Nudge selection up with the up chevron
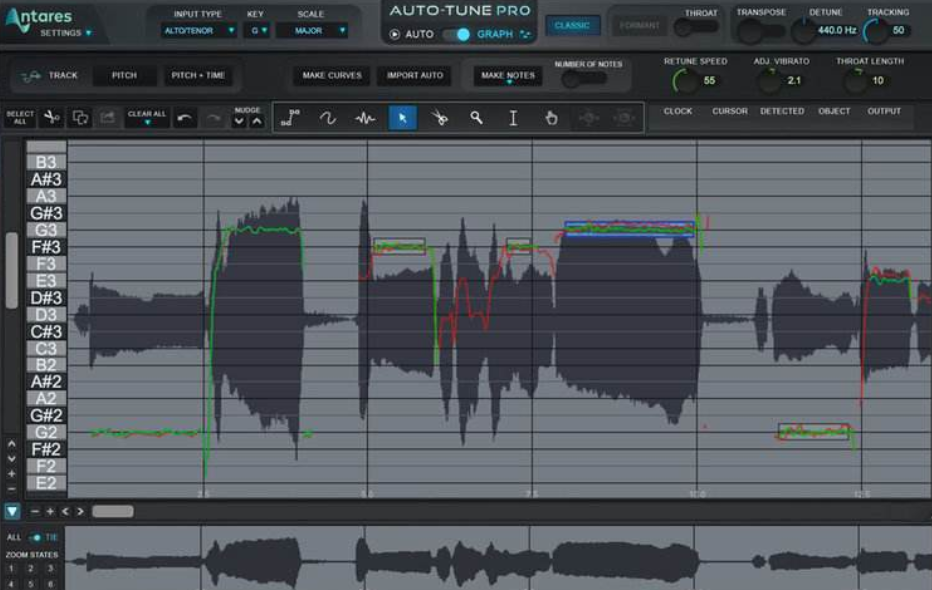Viewport: 932px width, 590px height. 257,121
